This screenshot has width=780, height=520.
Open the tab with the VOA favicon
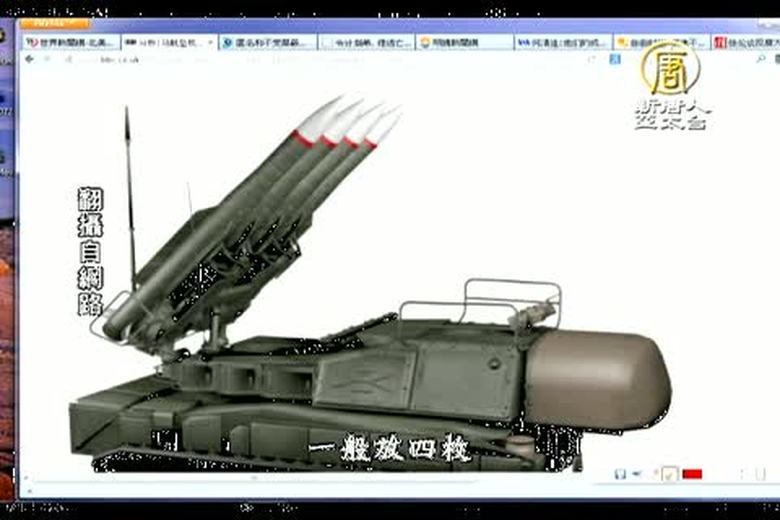coord(560,43)
